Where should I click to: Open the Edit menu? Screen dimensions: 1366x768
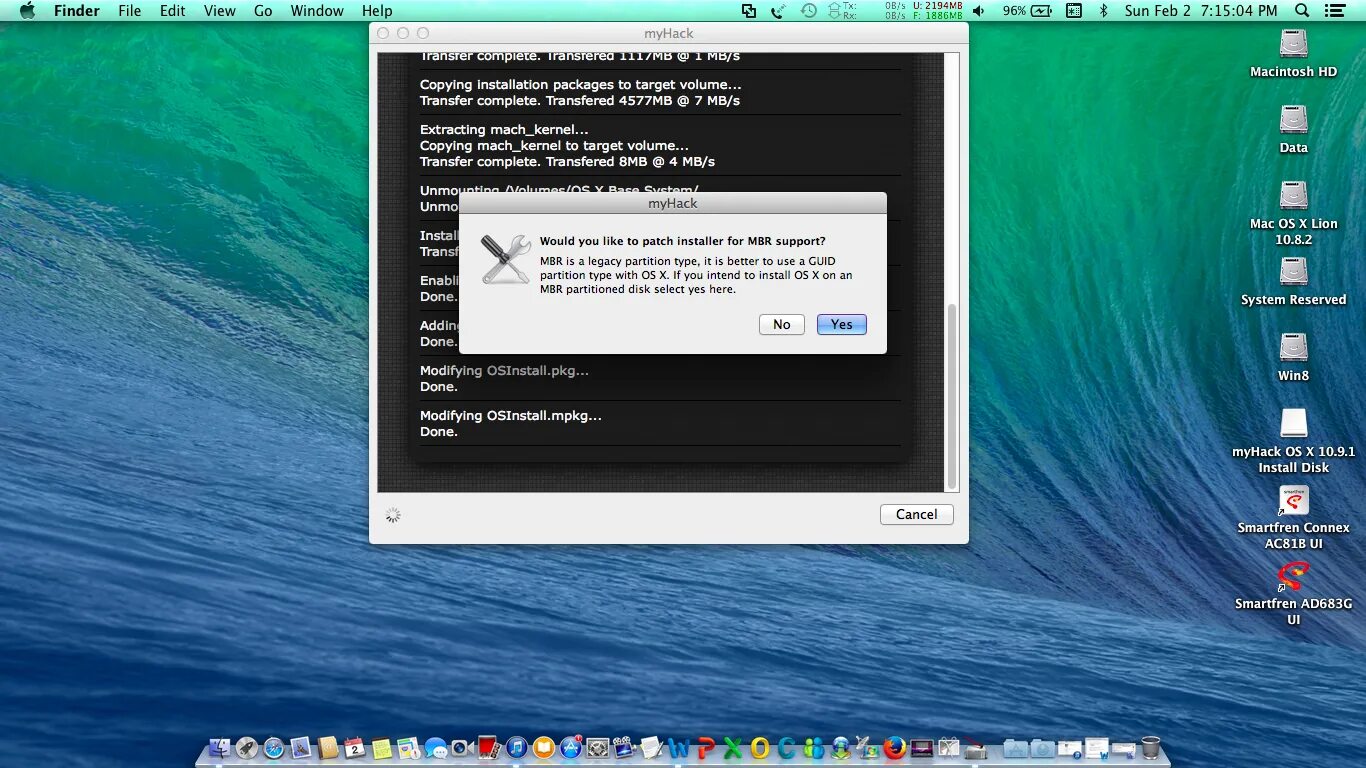pyautogui.click(x=173, y=10)
